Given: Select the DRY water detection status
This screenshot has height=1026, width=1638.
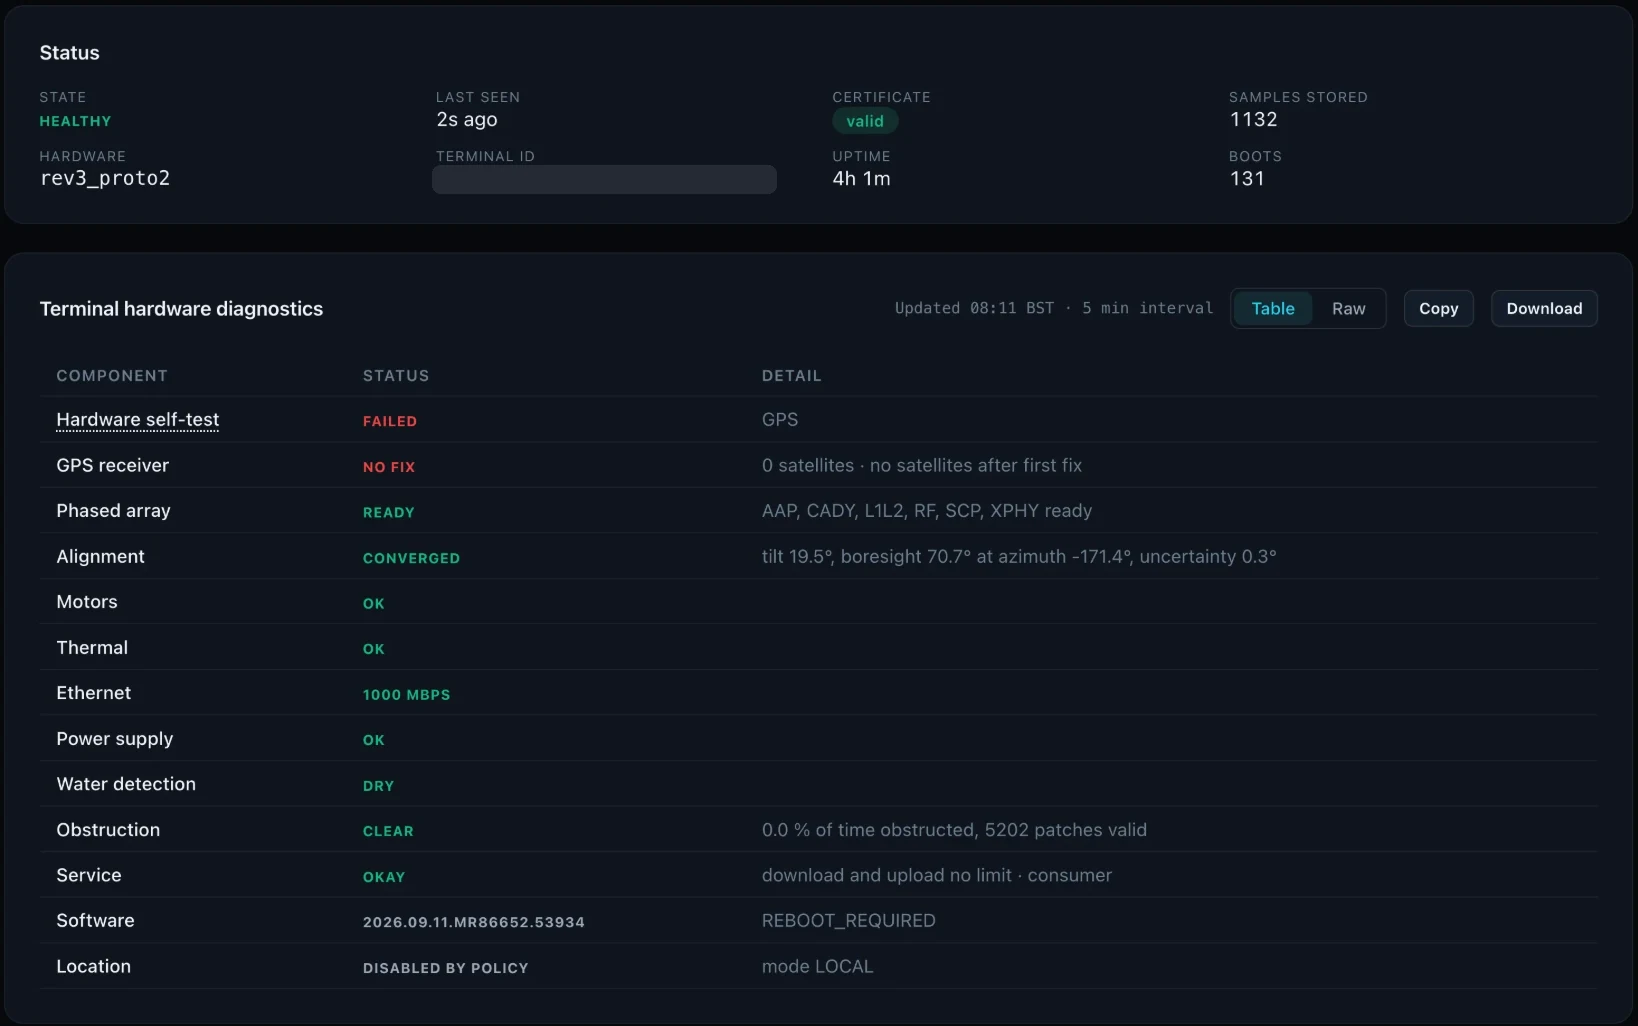Looking at the screenshot, I should (x=378, y=786).
